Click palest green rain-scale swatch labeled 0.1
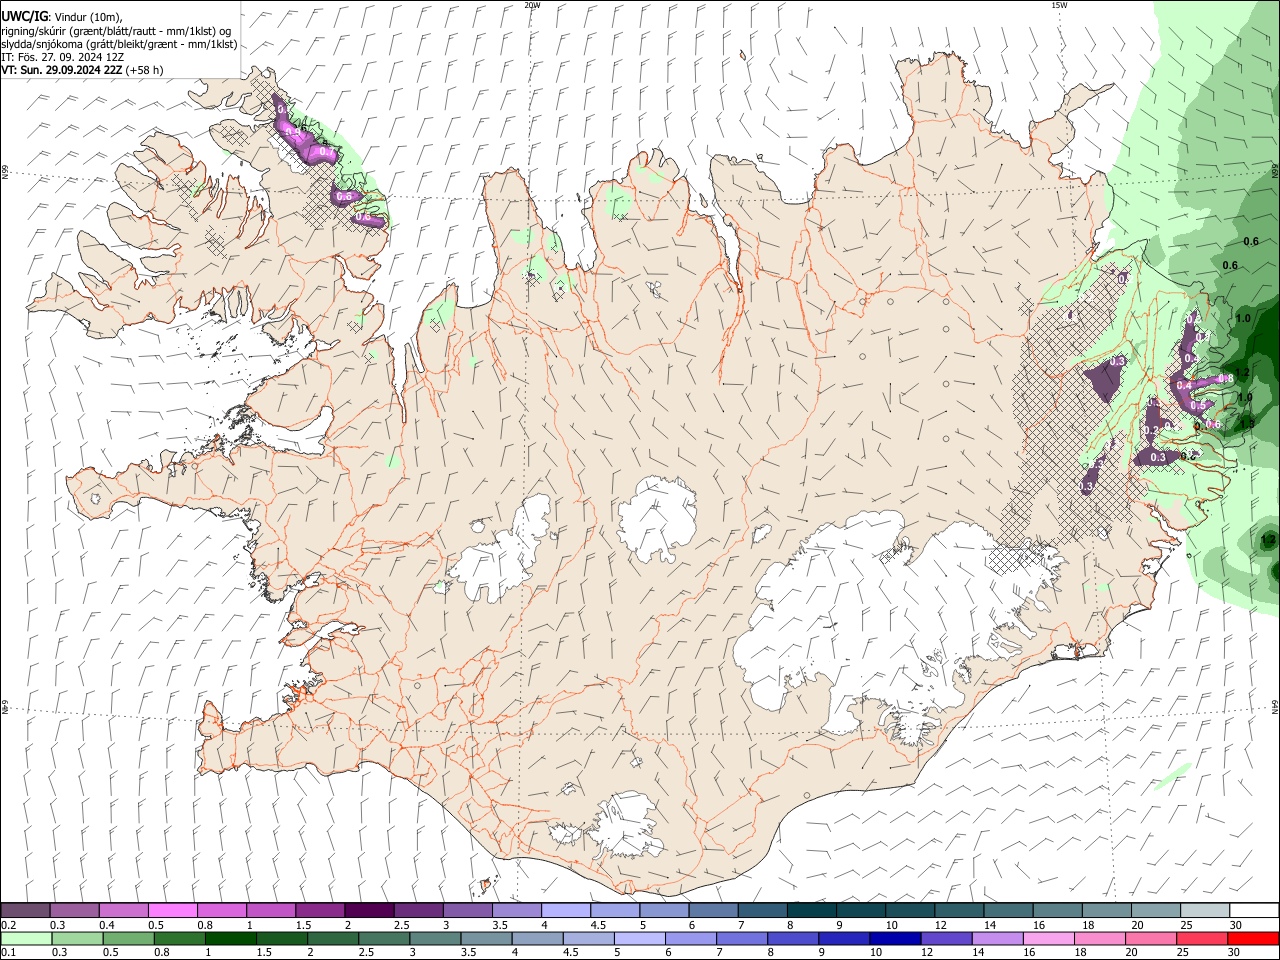 26,938
